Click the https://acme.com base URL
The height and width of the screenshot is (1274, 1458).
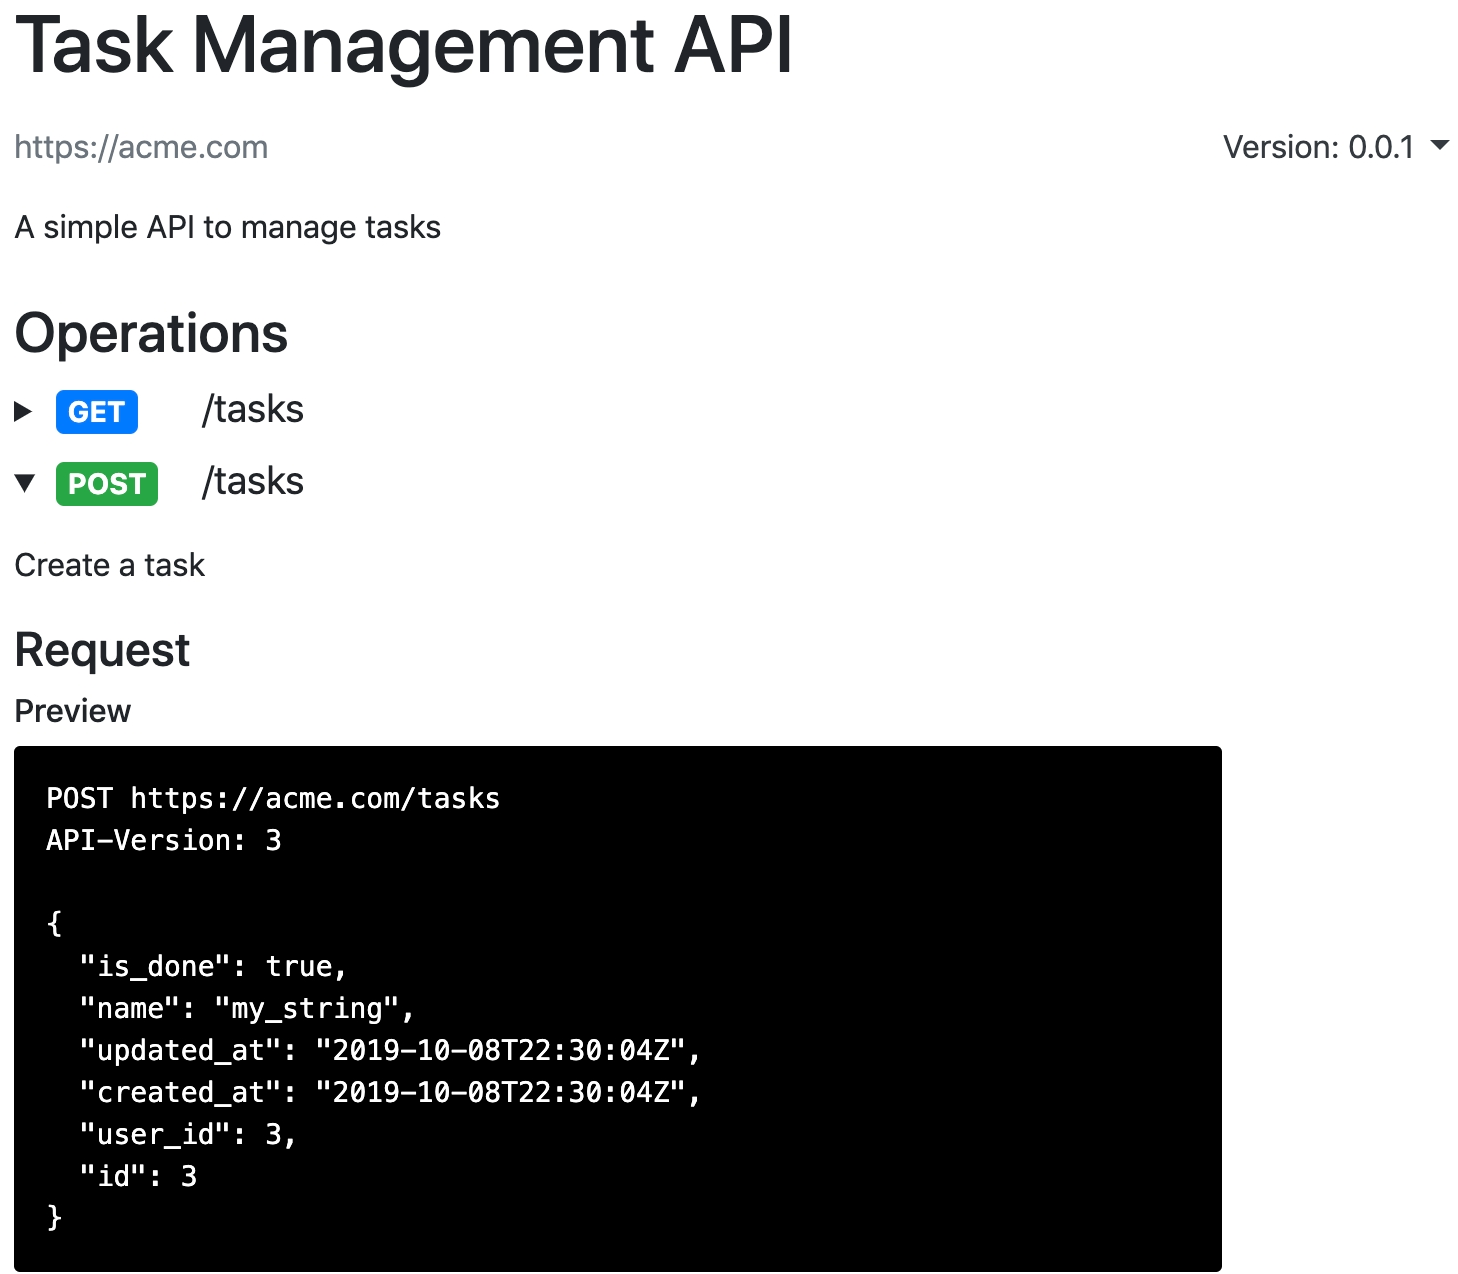[141, 147]
